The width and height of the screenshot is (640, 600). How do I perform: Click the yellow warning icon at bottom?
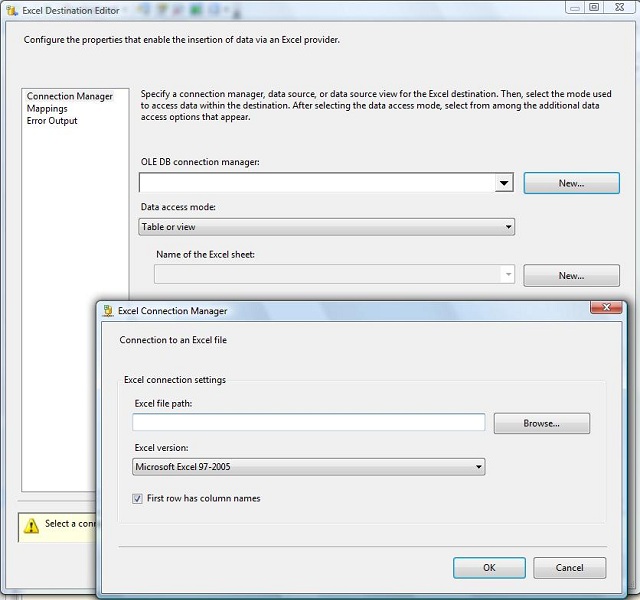click(x=31, y=526)
